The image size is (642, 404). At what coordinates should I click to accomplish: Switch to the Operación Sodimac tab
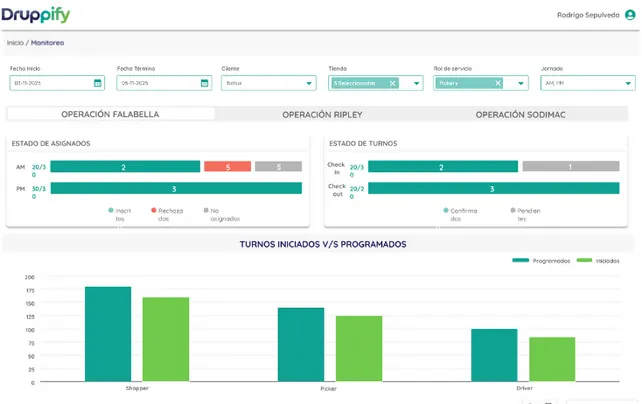coord(520,115)
